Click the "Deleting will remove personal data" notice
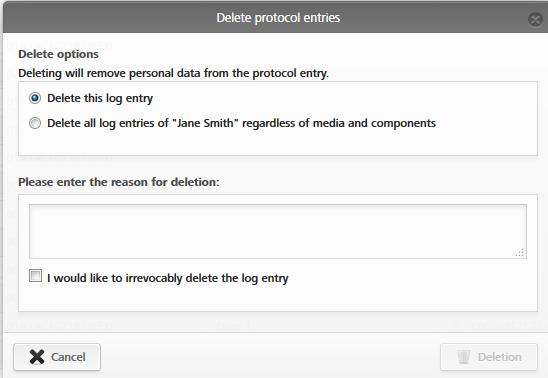Screen dimensions: 548x378 point(173,73)
